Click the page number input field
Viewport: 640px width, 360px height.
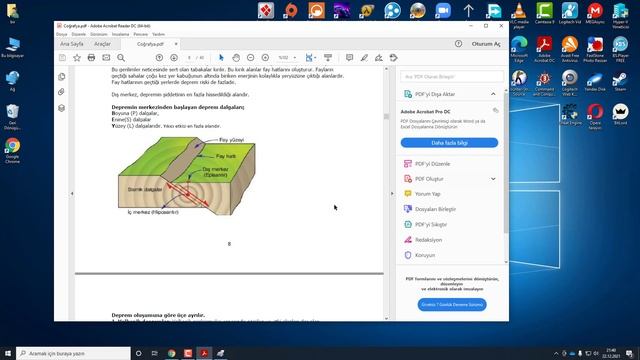[x=189, y=58]
